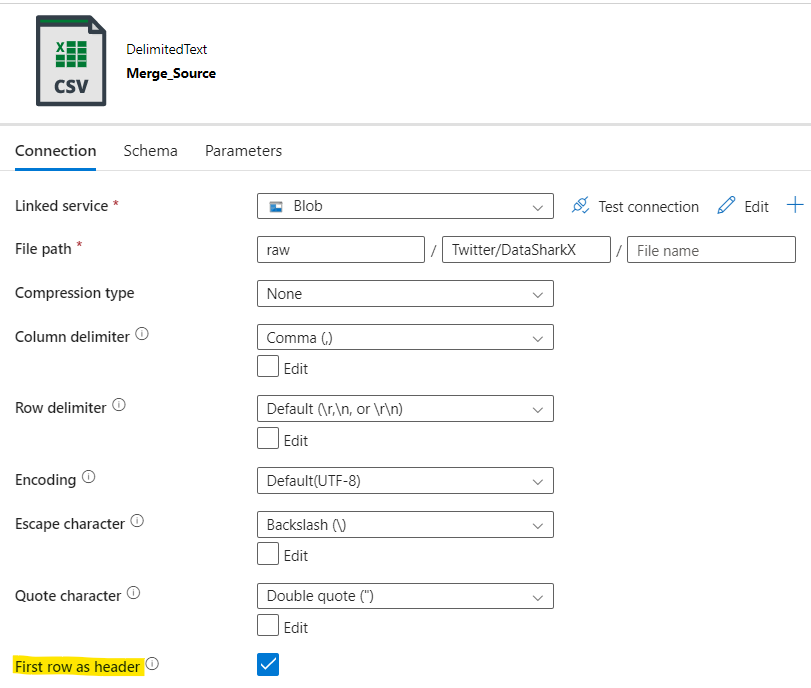Show the Quote character info tooltip icon
This screenshot has width=811, height=688.
pos(133,593)
